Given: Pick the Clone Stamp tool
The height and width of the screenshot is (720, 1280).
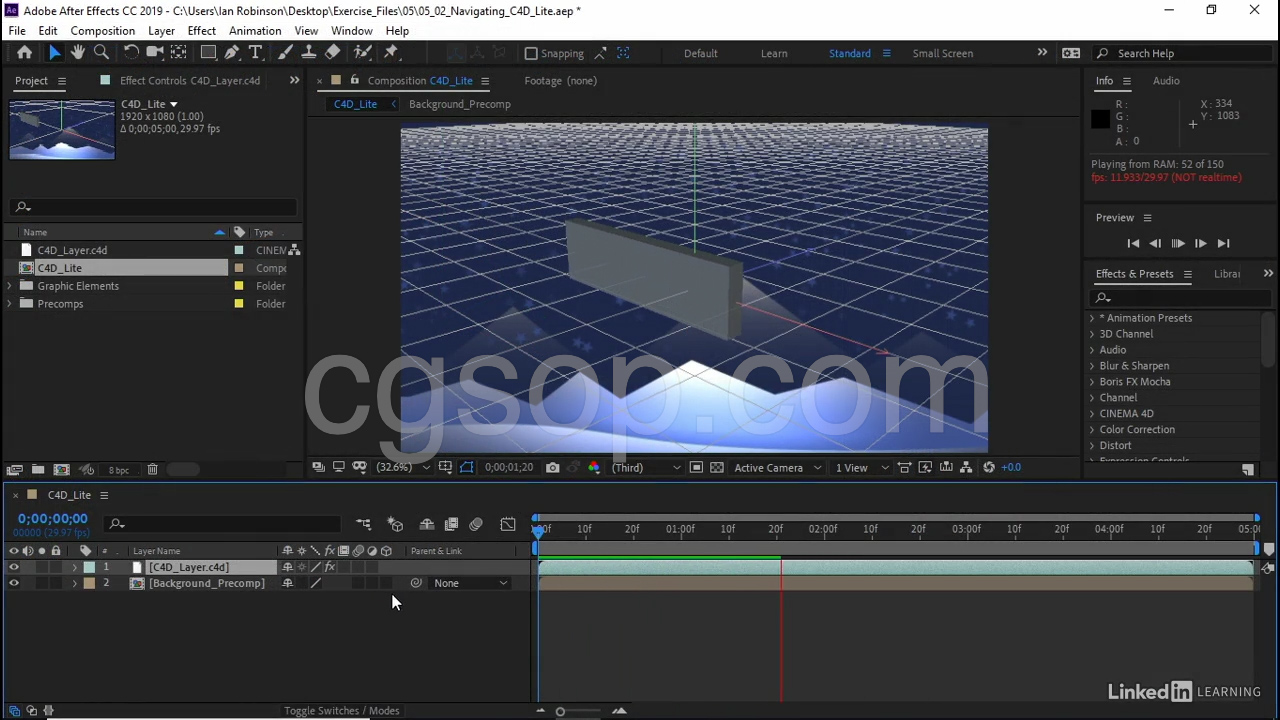Looking at the screenshot, I should click(309, 53).
